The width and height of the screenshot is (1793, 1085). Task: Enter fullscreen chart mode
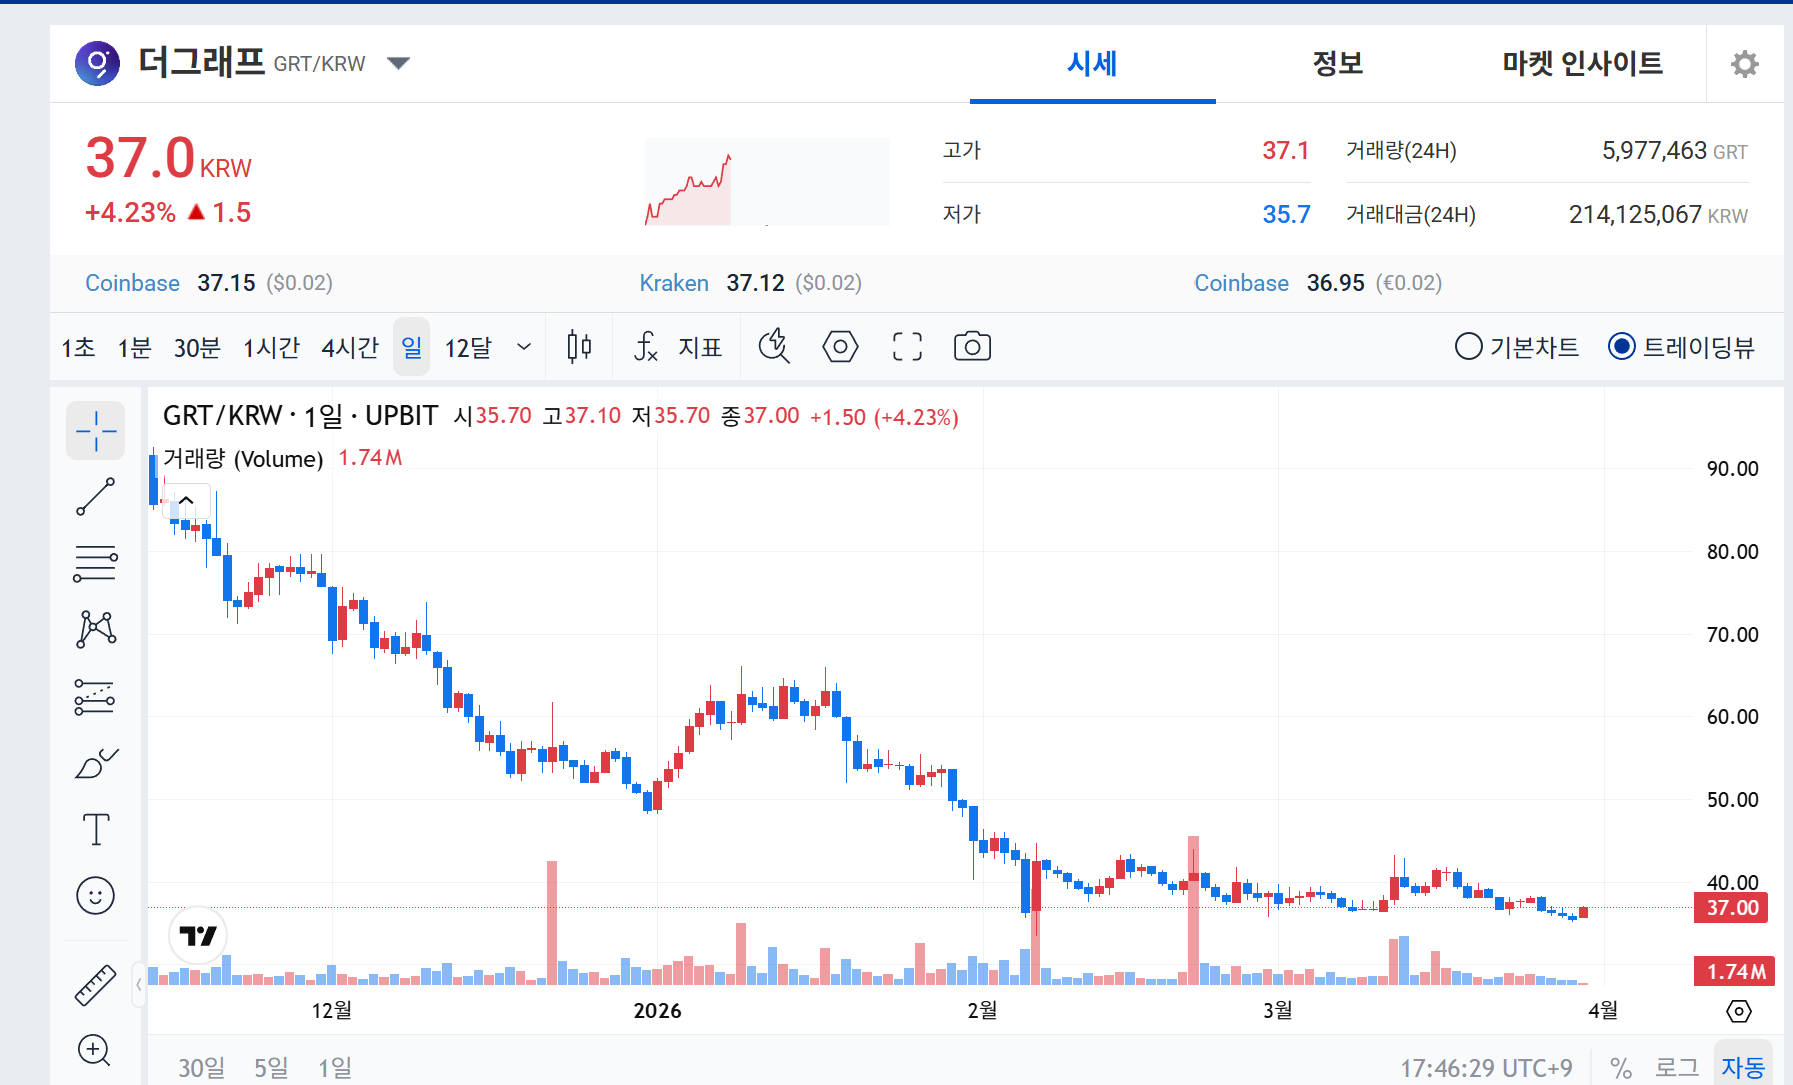906,347
